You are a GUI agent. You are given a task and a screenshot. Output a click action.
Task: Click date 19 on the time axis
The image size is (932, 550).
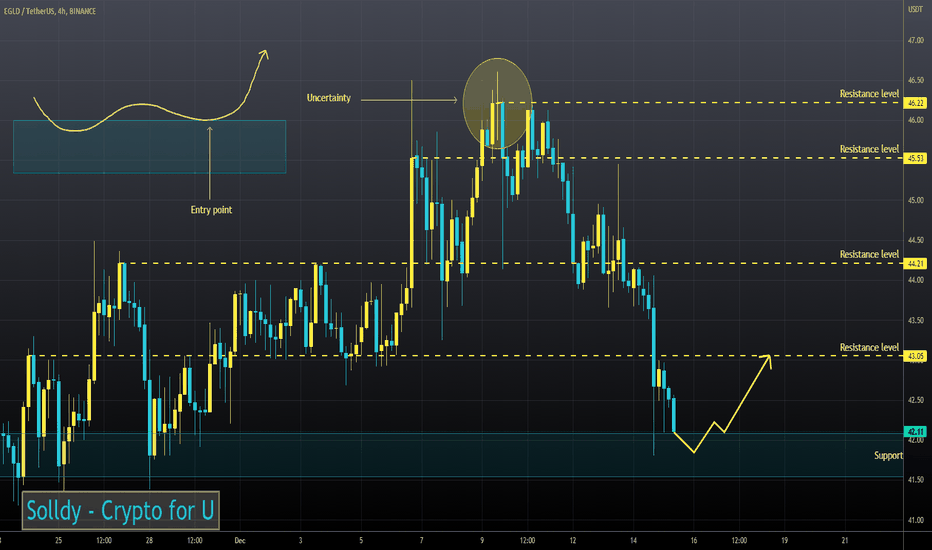pos(785,540)
